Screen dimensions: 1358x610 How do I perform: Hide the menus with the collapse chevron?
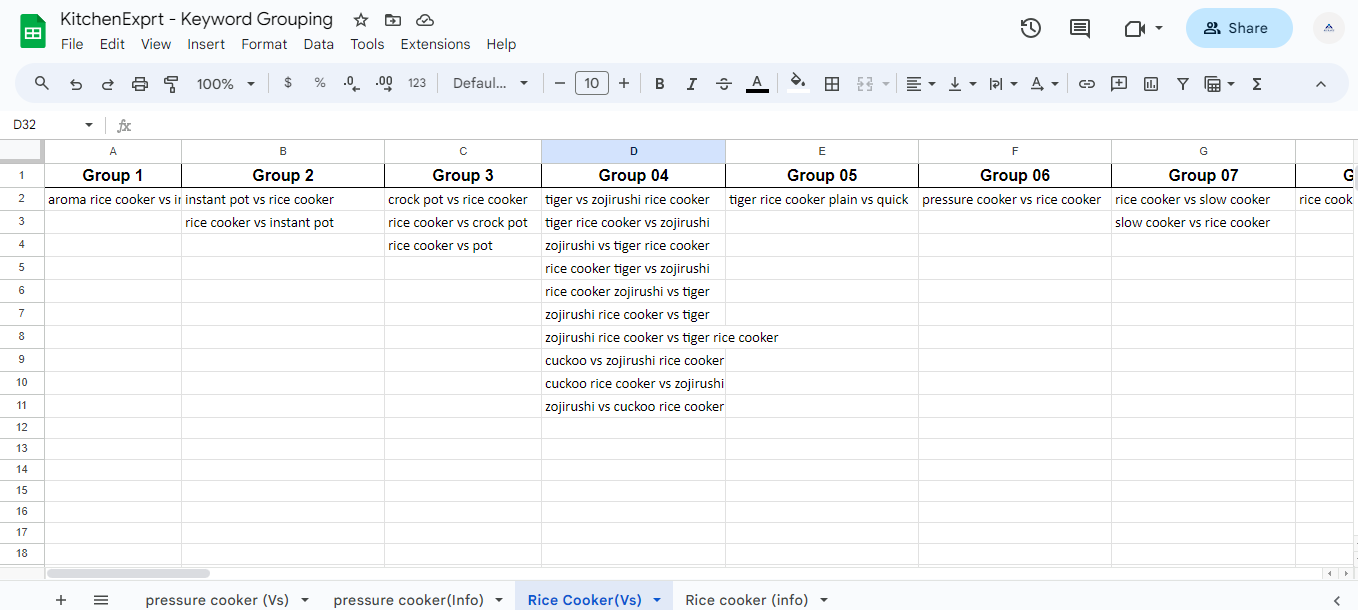coord(1320,84)
